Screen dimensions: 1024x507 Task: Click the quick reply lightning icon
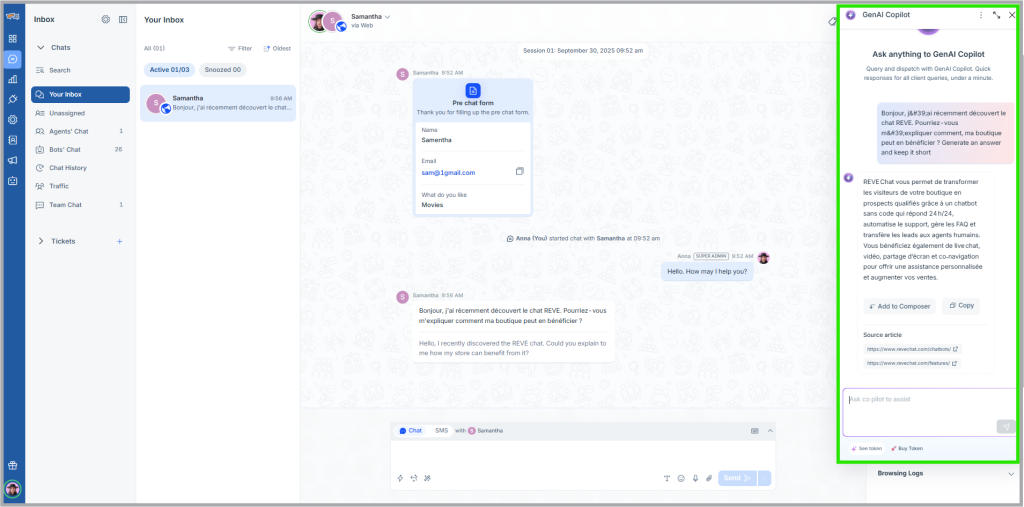(x=400, y=478)
